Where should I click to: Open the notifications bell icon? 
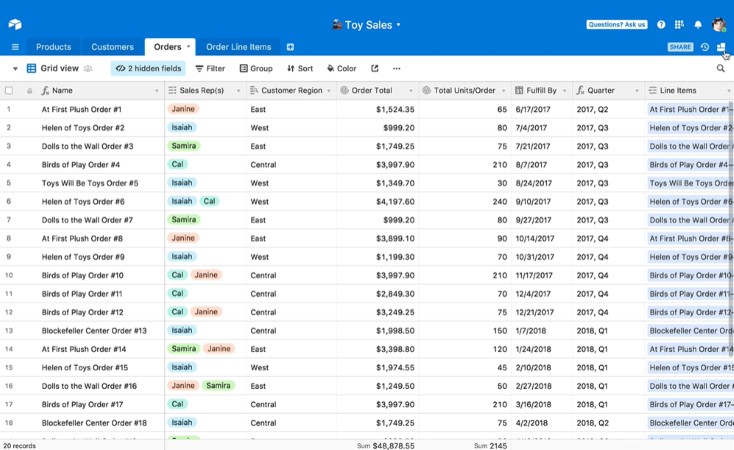[698, 25]
